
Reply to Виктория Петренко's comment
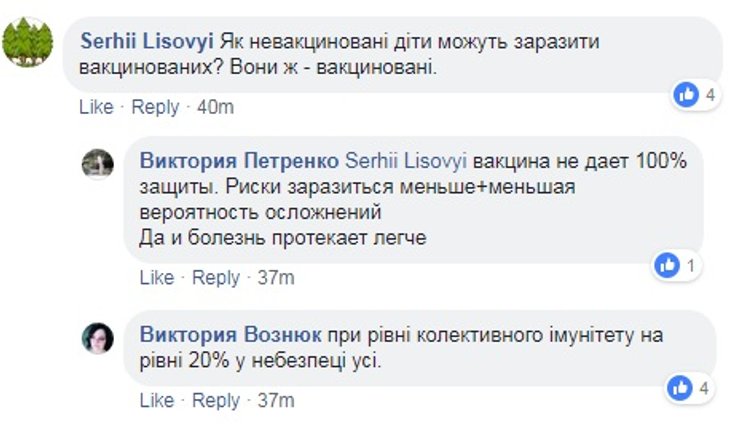[215, 278]
